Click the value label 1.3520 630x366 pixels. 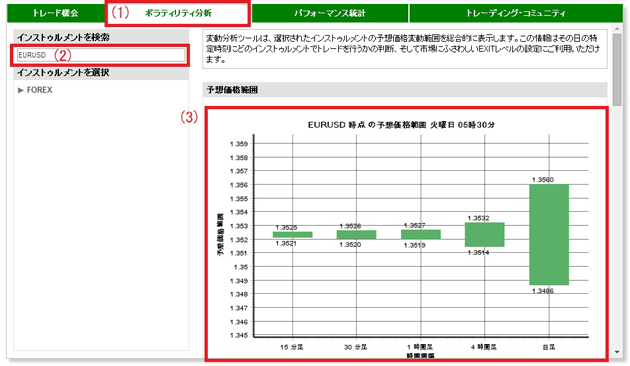point(350,244)
